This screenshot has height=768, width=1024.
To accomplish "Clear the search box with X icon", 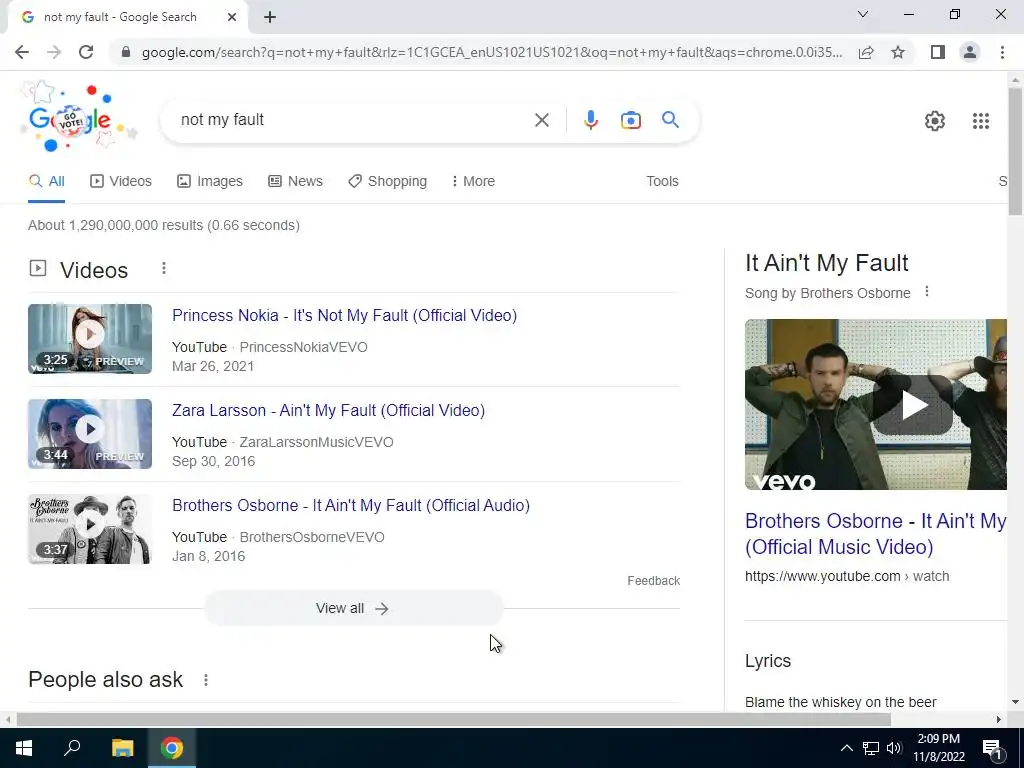I will tap(541, 120).
